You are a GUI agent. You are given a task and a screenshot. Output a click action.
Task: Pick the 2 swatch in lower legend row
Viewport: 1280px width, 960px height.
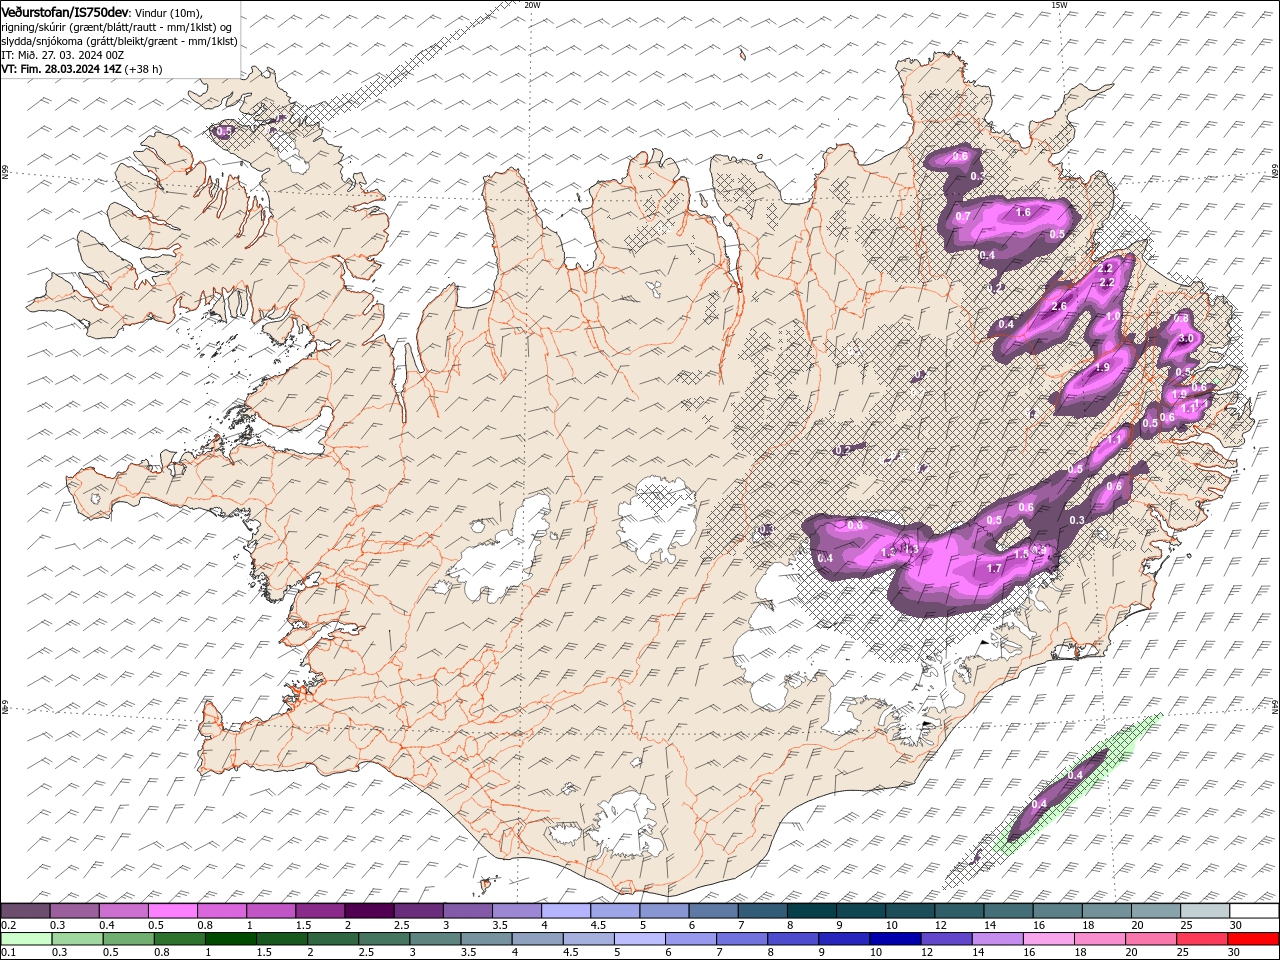click(x=333, y=939)
